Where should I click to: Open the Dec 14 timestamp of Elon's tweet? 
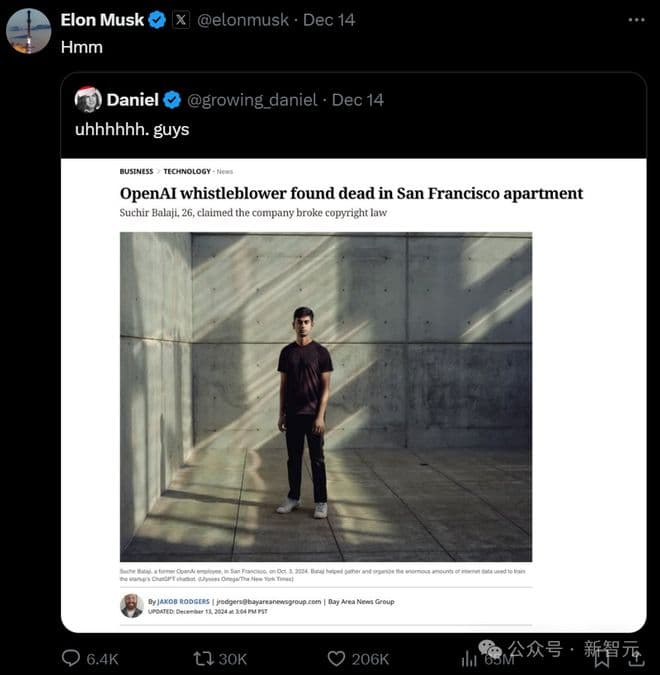pyautogui.click(x=328, y=20)
